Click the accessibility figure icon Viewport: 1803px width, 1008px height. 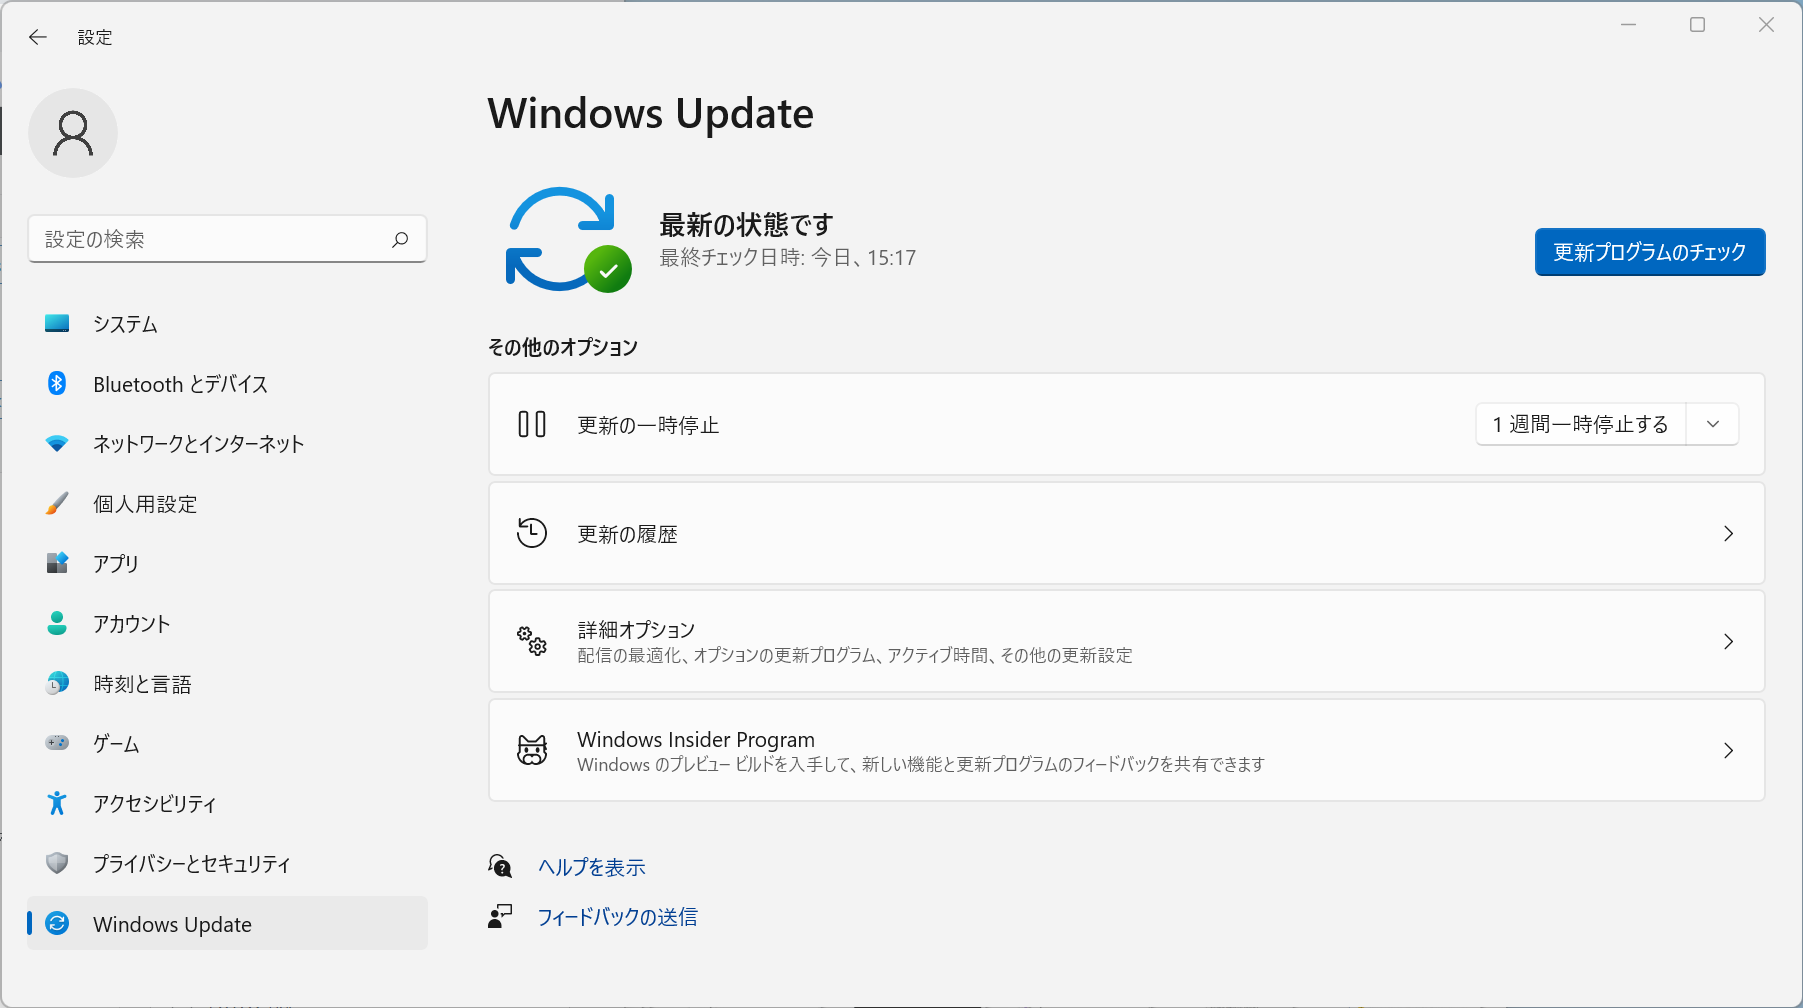[x=57, y=803]
